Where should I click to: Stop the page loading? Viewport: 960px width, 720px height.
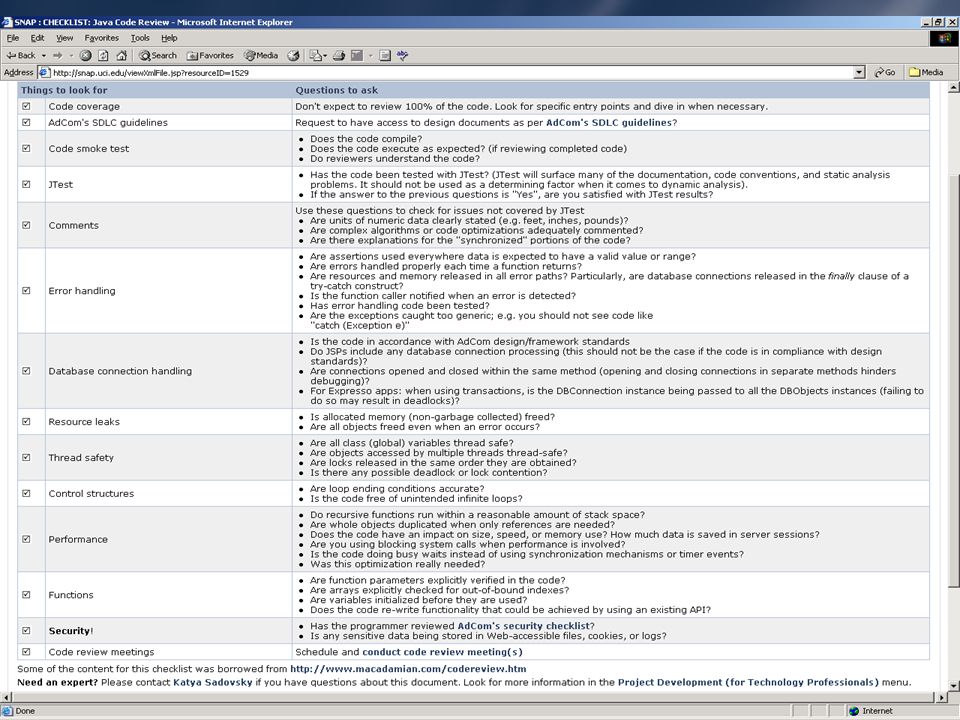point(85,55)
